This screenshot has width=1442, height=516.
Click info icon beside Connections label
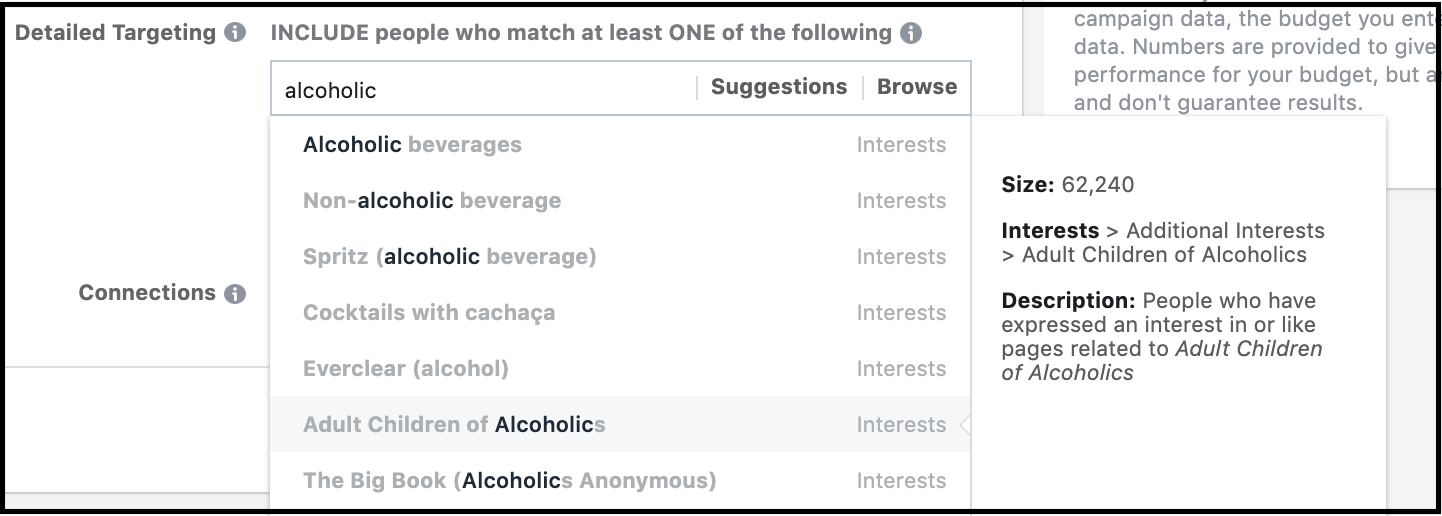(235, 294)
